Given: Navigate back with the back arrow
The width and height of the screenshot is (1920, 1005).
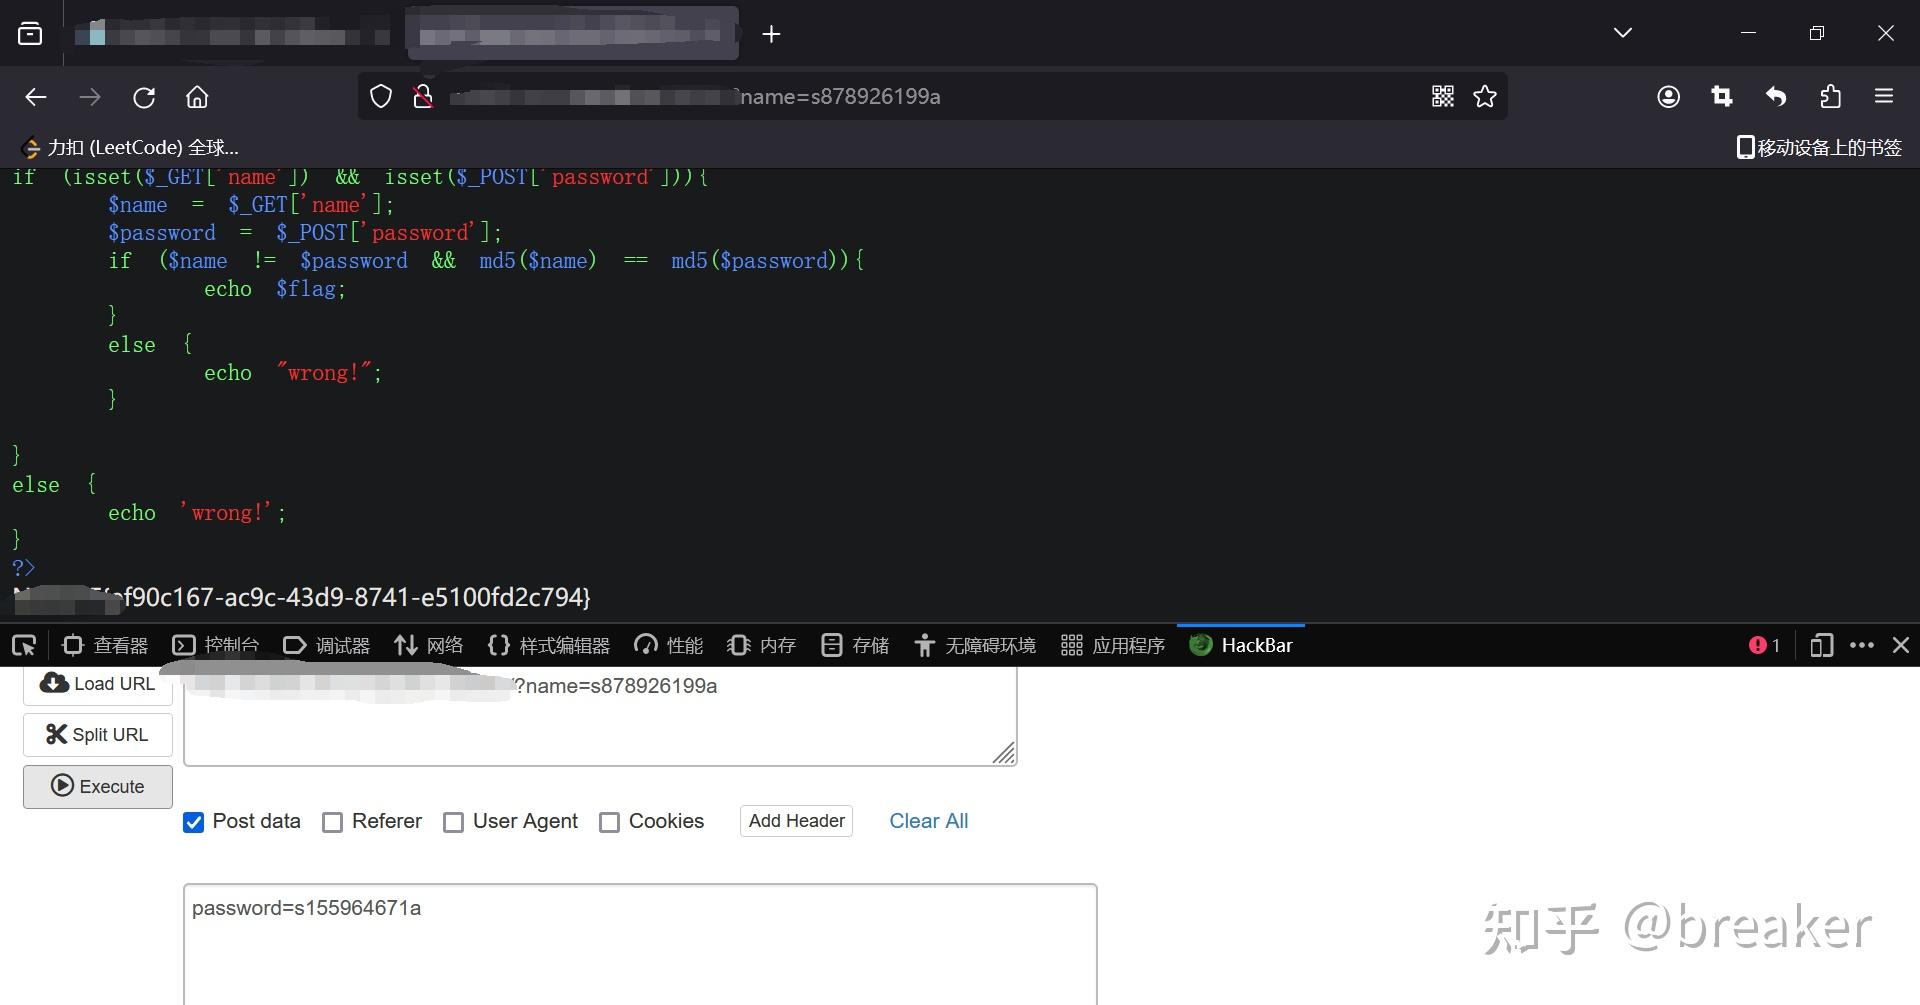Looking at the screenshot, I should [36, 96].
